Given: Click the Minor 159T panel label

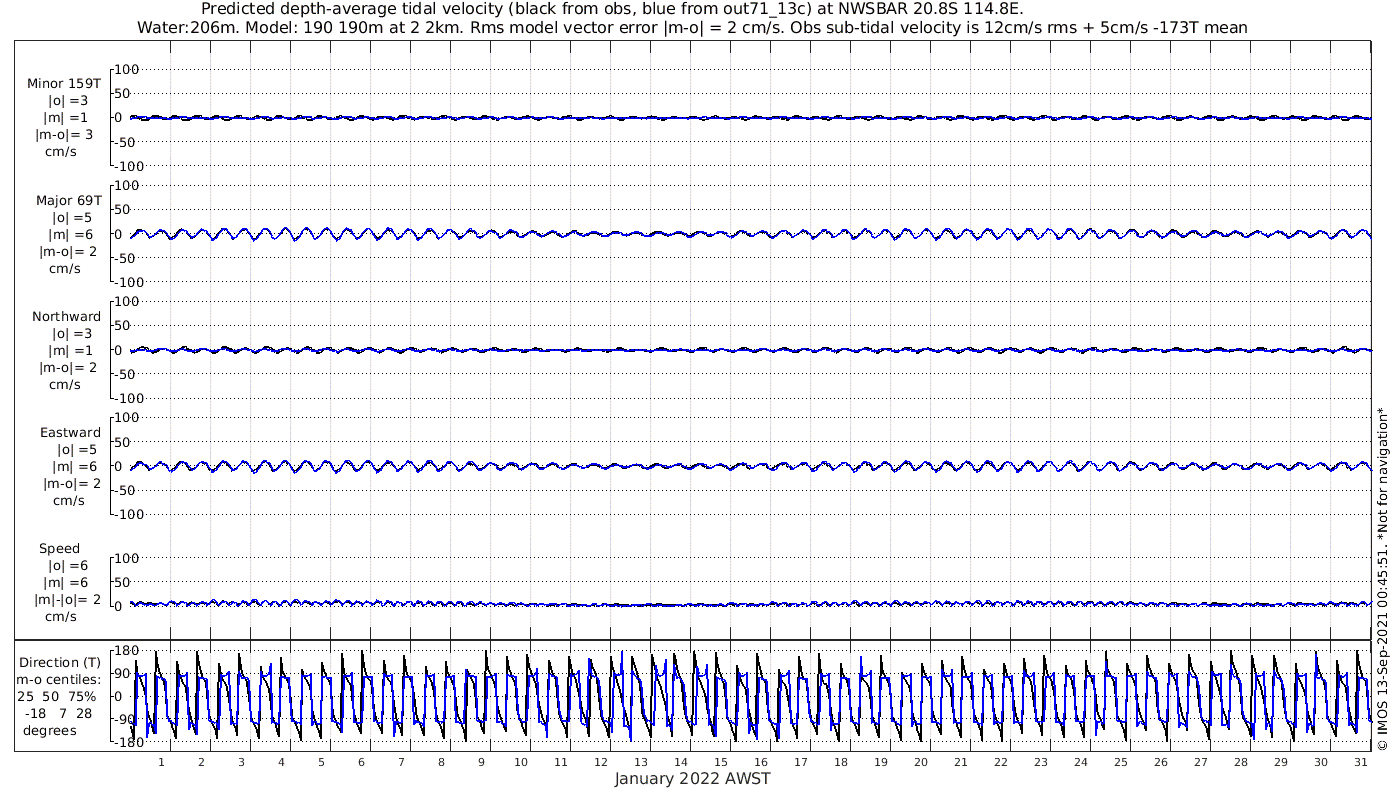Looking at the screenshot, I should point(64,84).
